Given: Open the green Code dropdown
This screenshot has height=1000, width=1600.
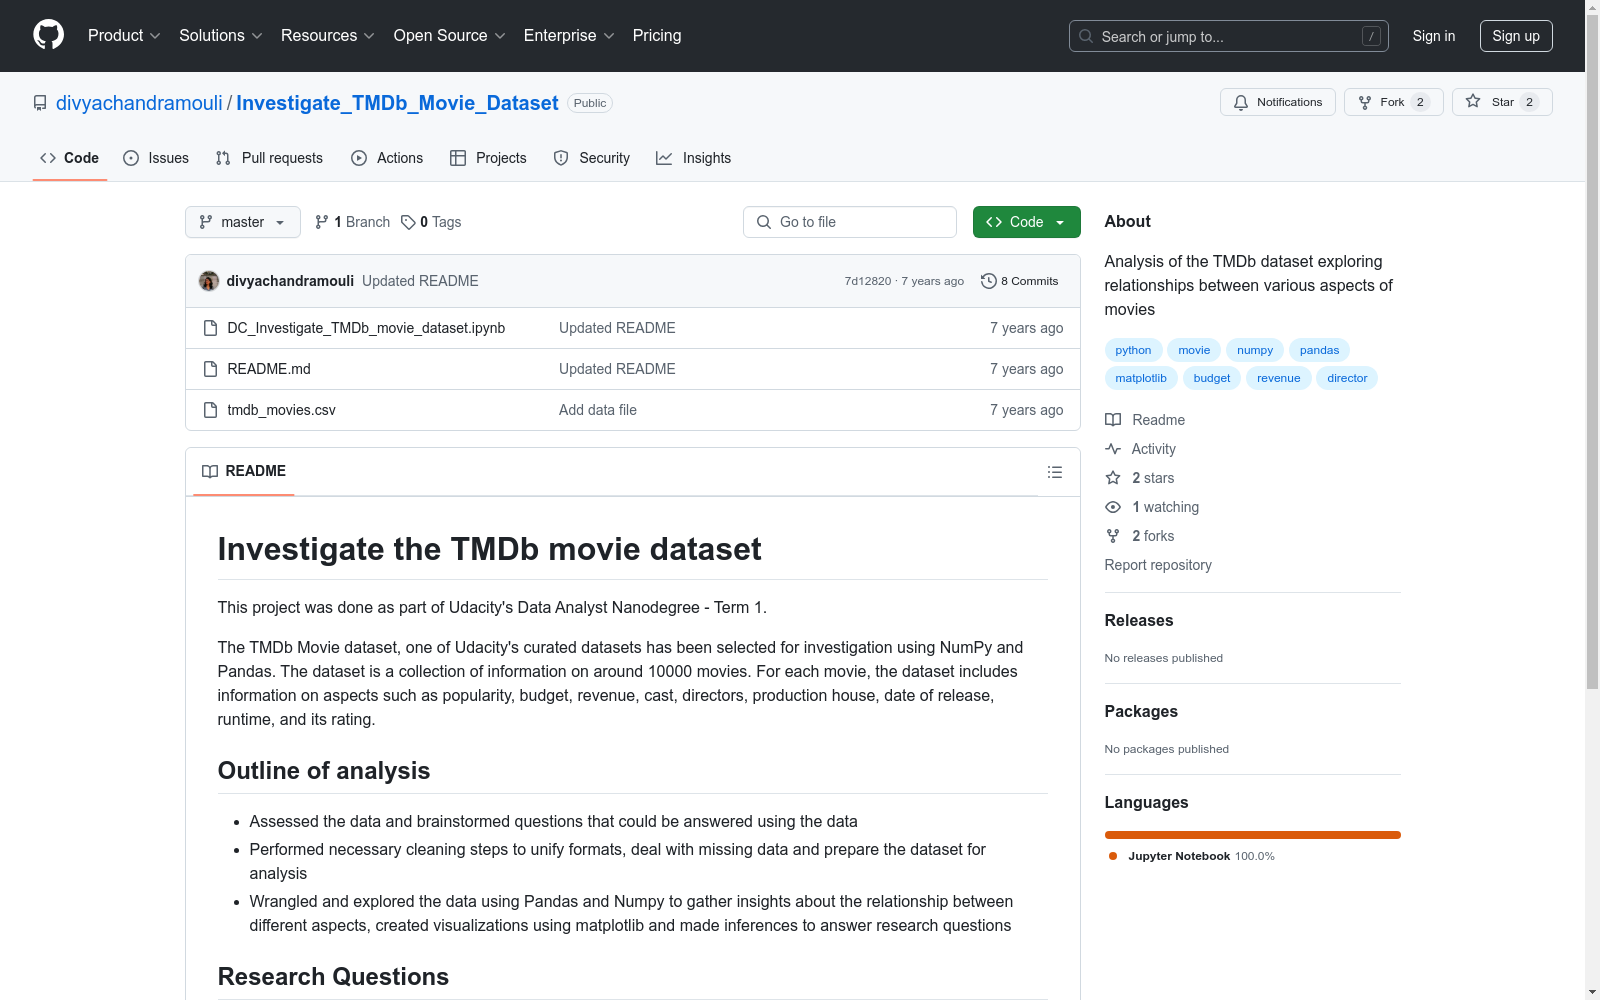Looking at the screenshot, I should [x=1026, y=222].
